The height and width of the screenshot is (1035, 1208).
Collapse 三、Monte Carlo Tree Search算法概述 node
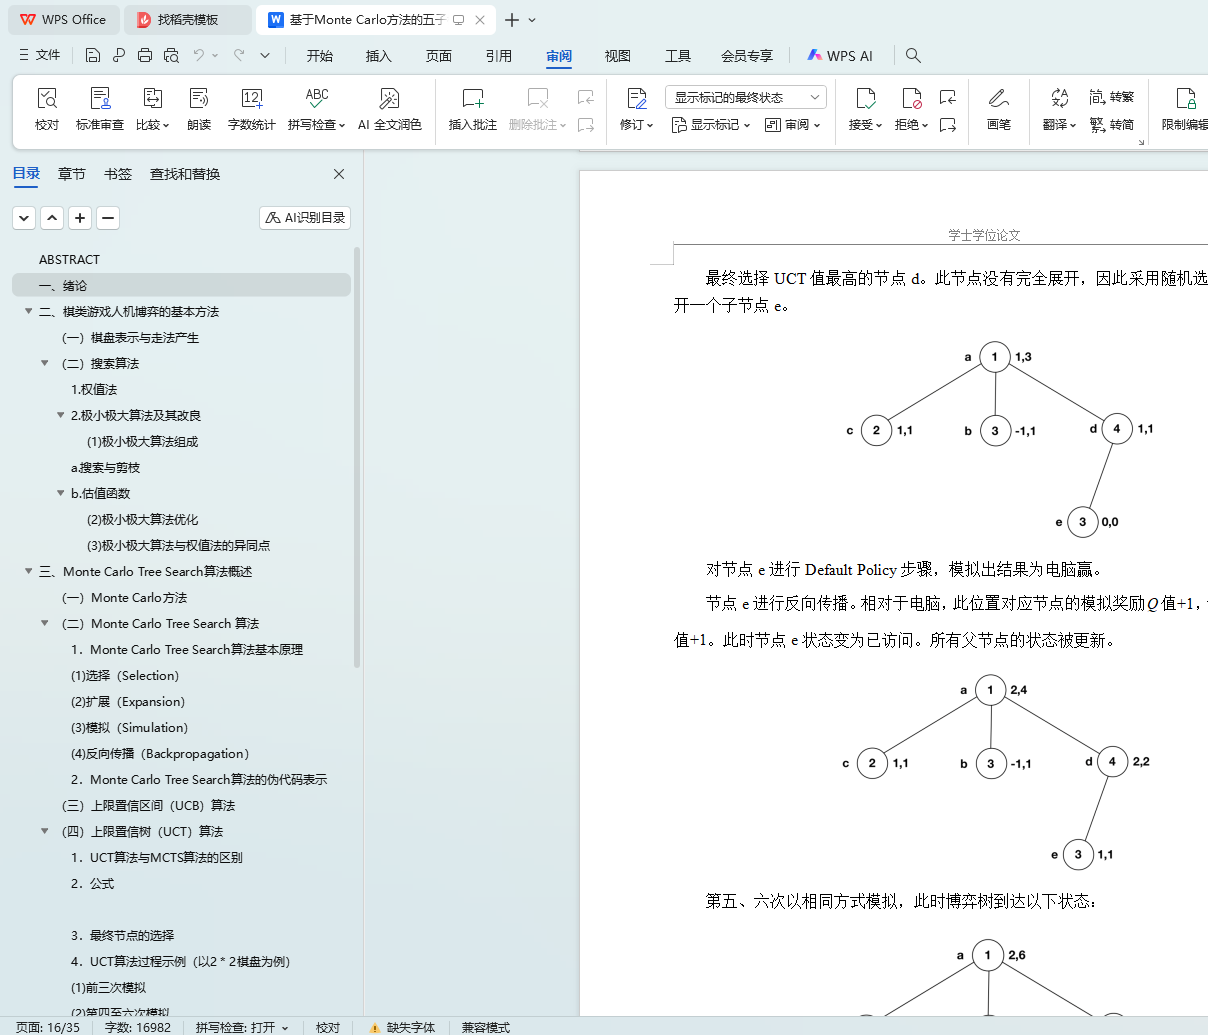pyautogui.click(x=29, y=571)
